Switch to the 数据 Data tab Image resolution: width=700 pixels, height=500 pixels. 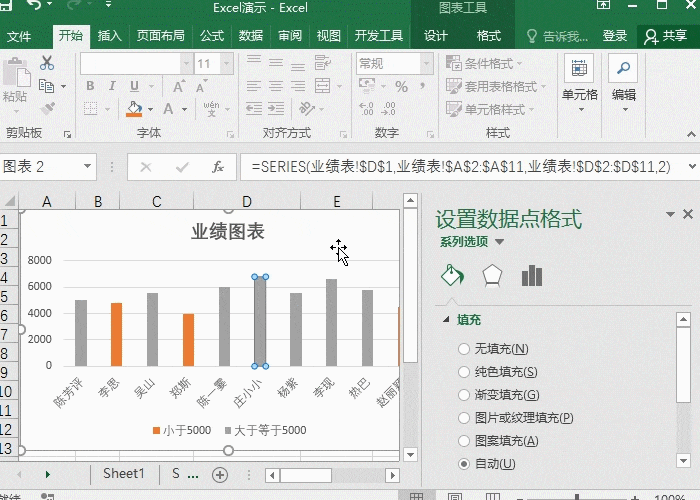point(250,35)
